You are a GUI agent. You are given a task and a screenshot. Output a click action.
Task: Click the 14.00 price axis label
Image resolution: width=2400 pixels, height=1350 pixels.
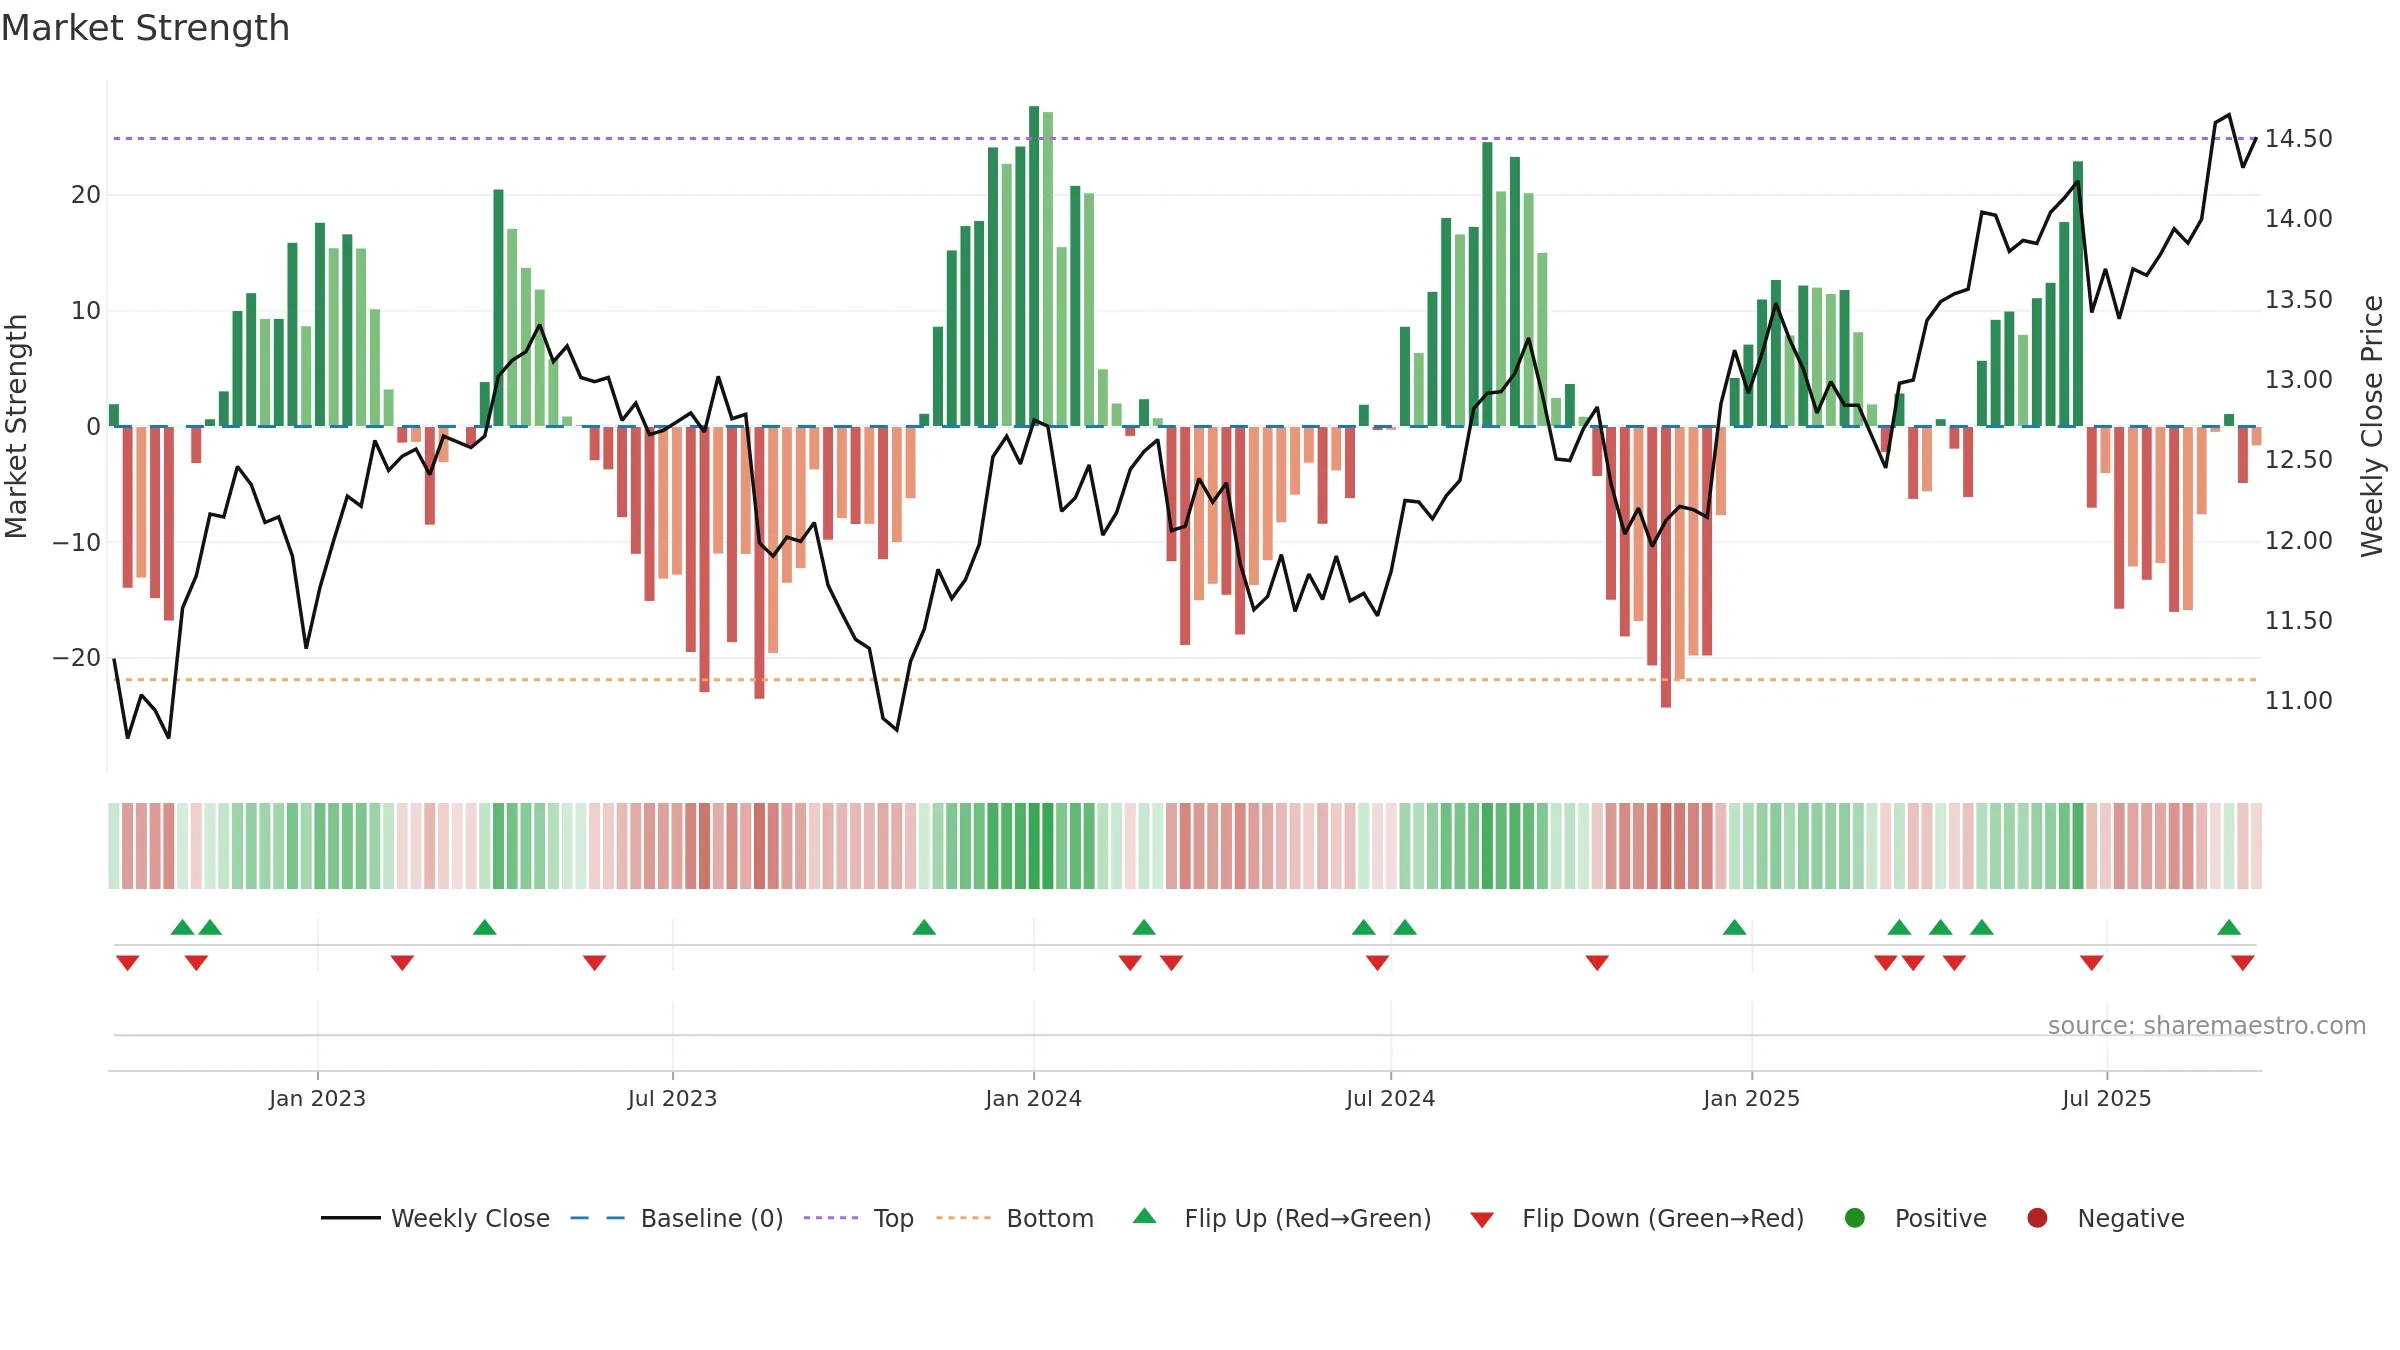[x=2298, y=219]
